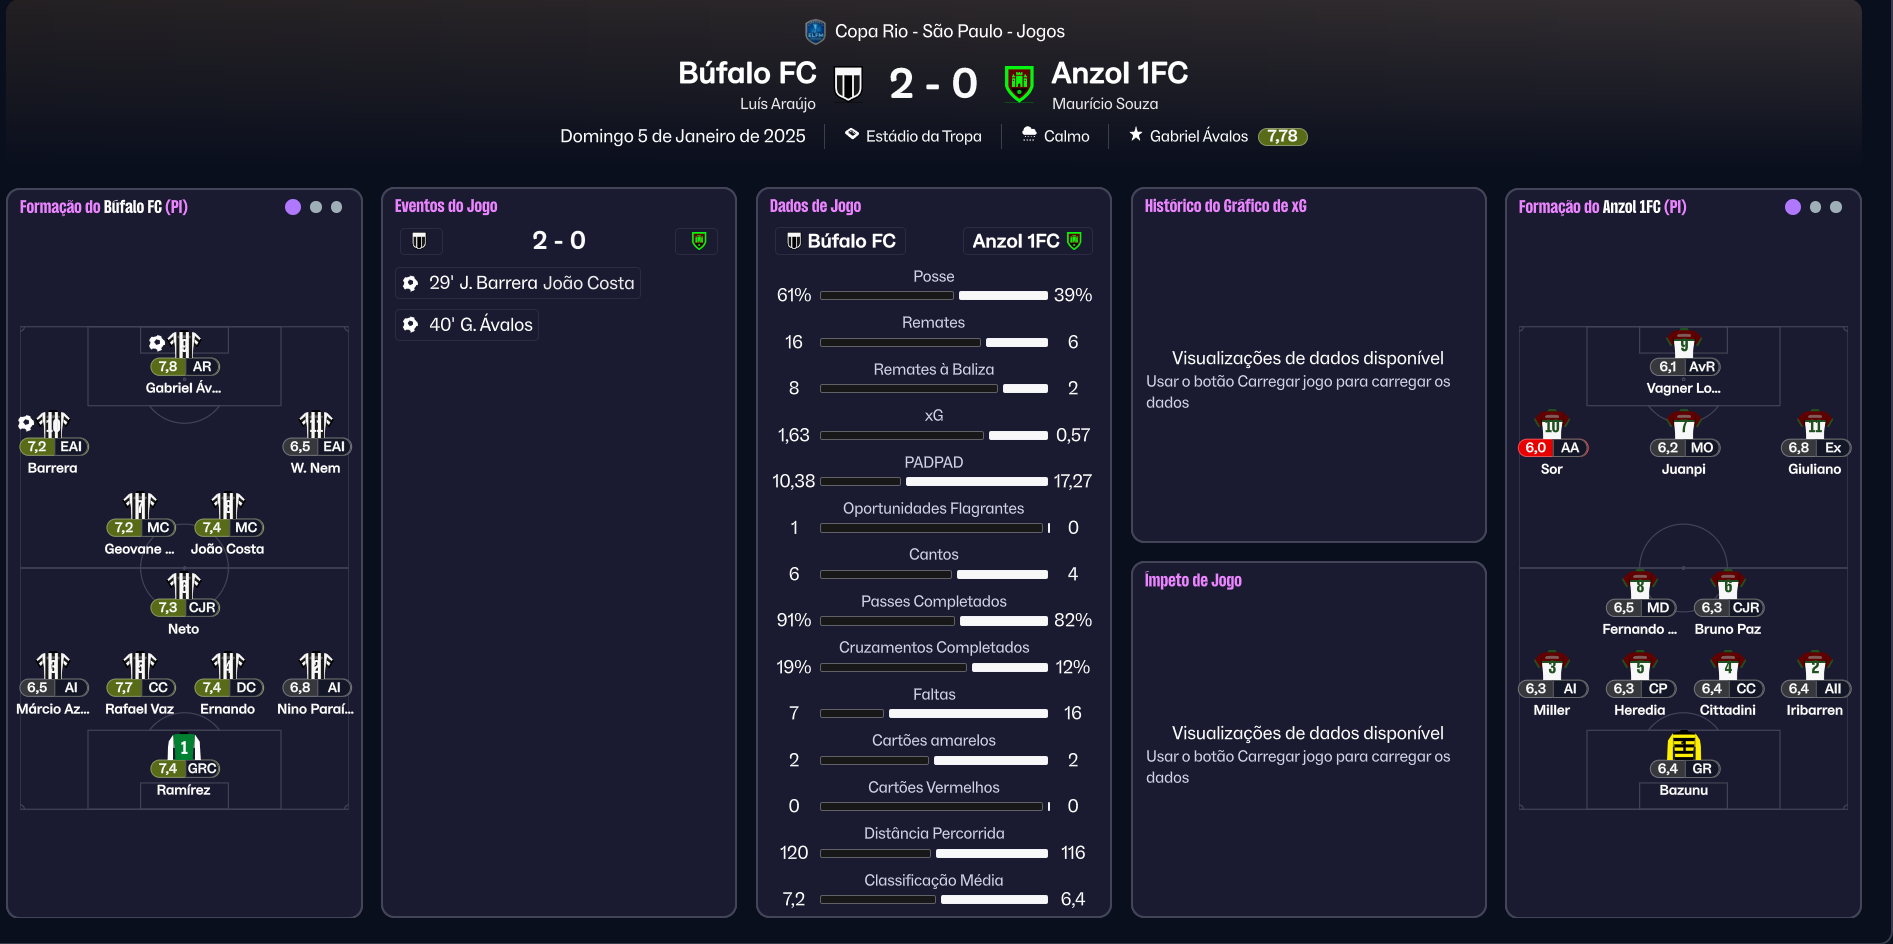Image resolution: width=1893 pixels, height=944 pixels.
Task: Click the Anzol crest in Eventos do Jogo
Action: [698, 241]
